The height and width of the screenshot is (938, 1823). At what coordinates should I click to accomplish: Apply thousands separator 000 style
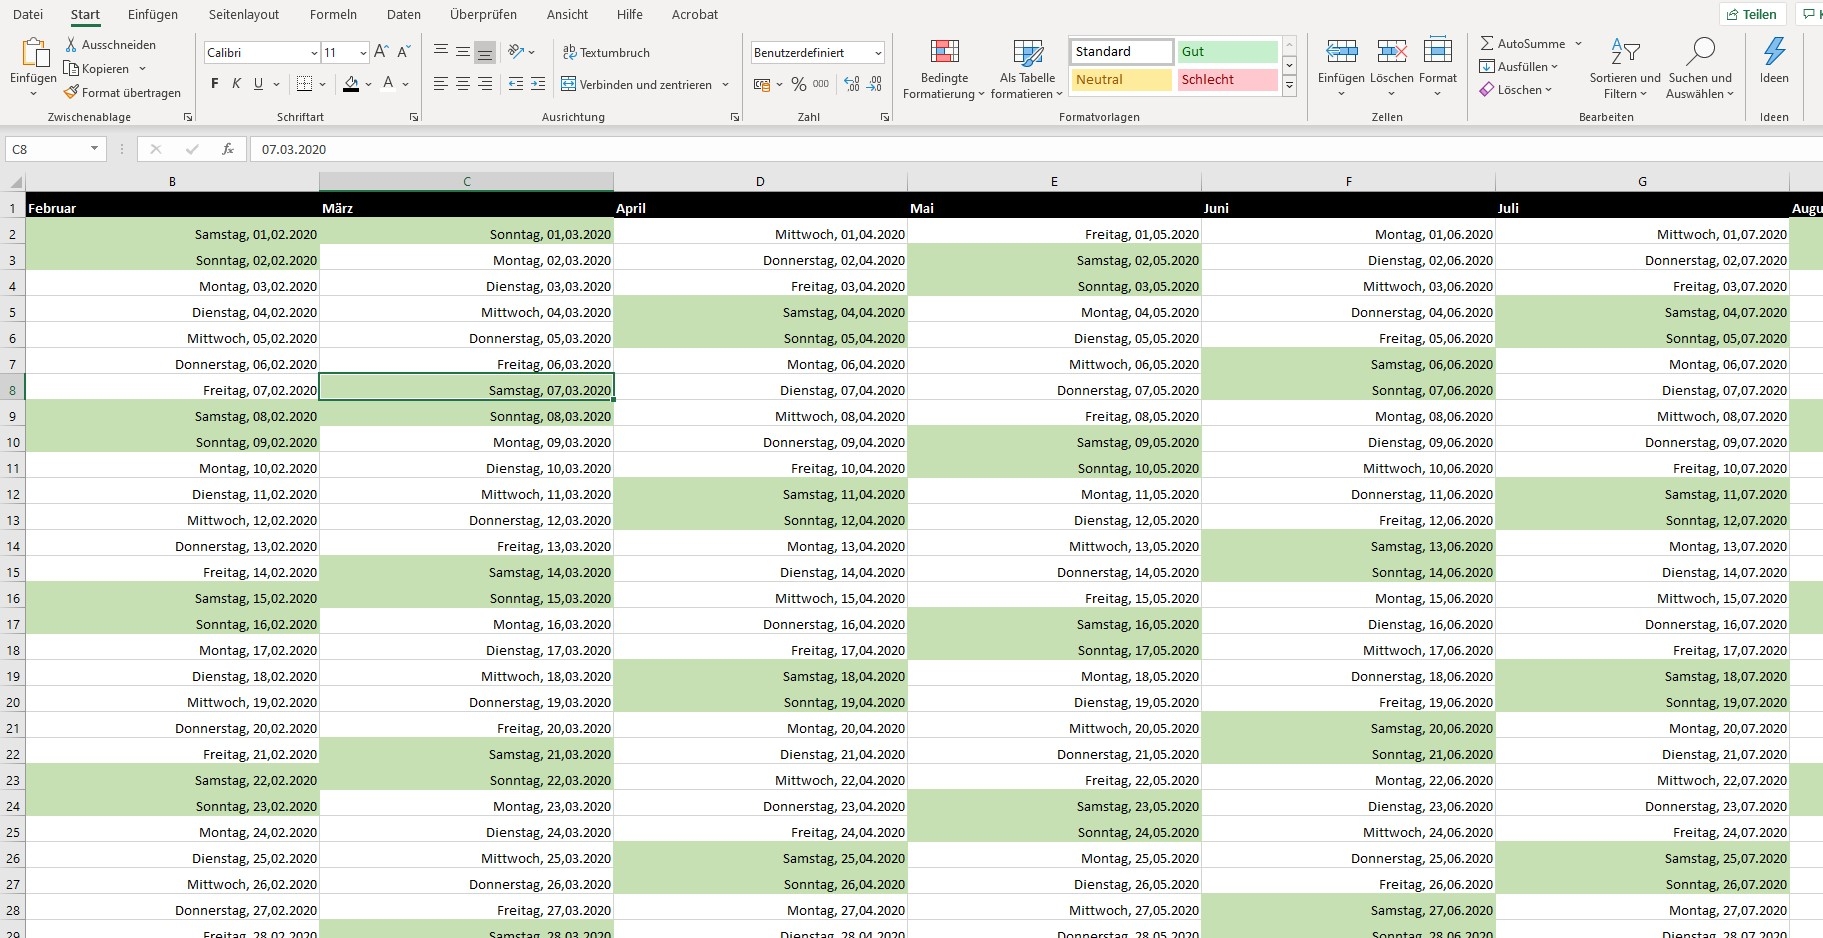821,85
